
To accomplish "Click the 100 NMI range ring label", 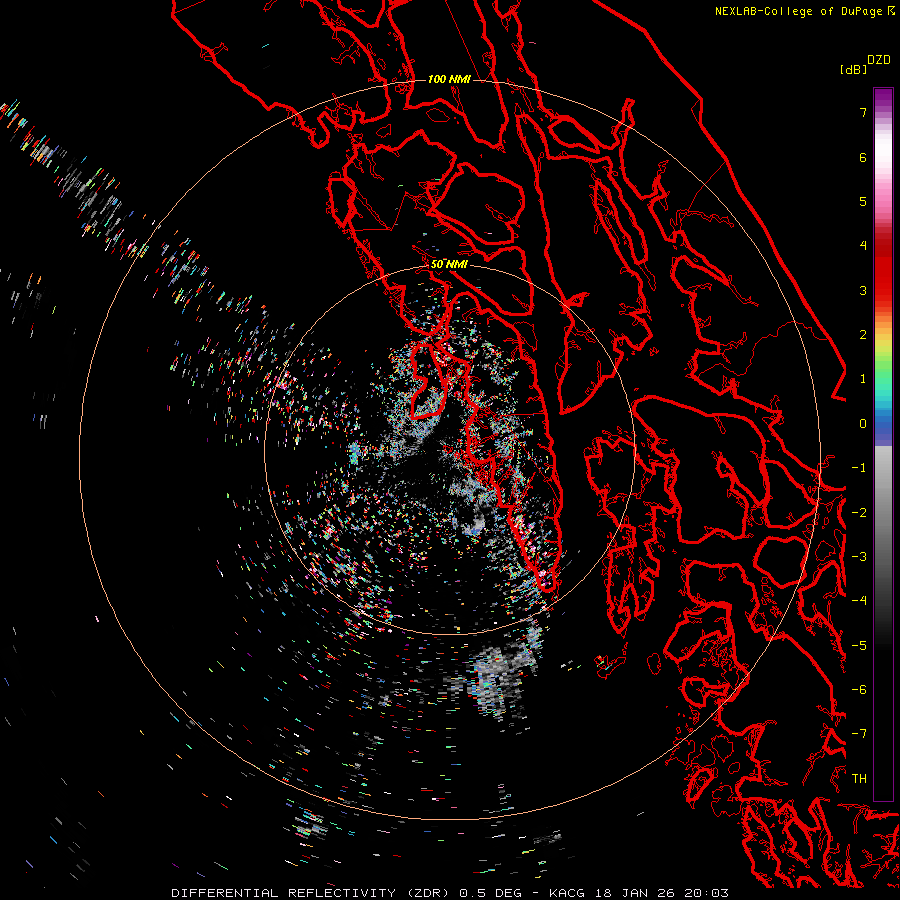I will tap(449, 79).
